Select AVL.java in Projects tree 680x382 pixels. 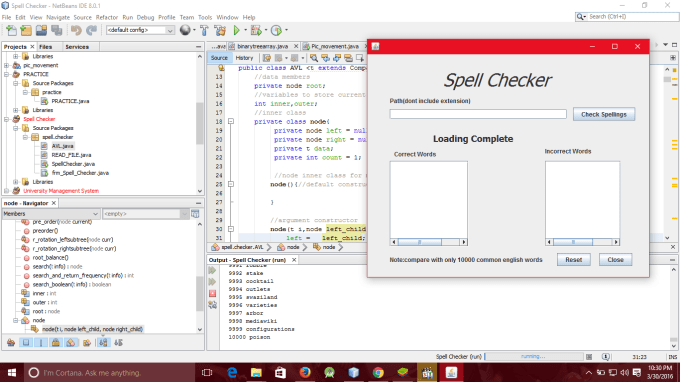coord(62,146)
